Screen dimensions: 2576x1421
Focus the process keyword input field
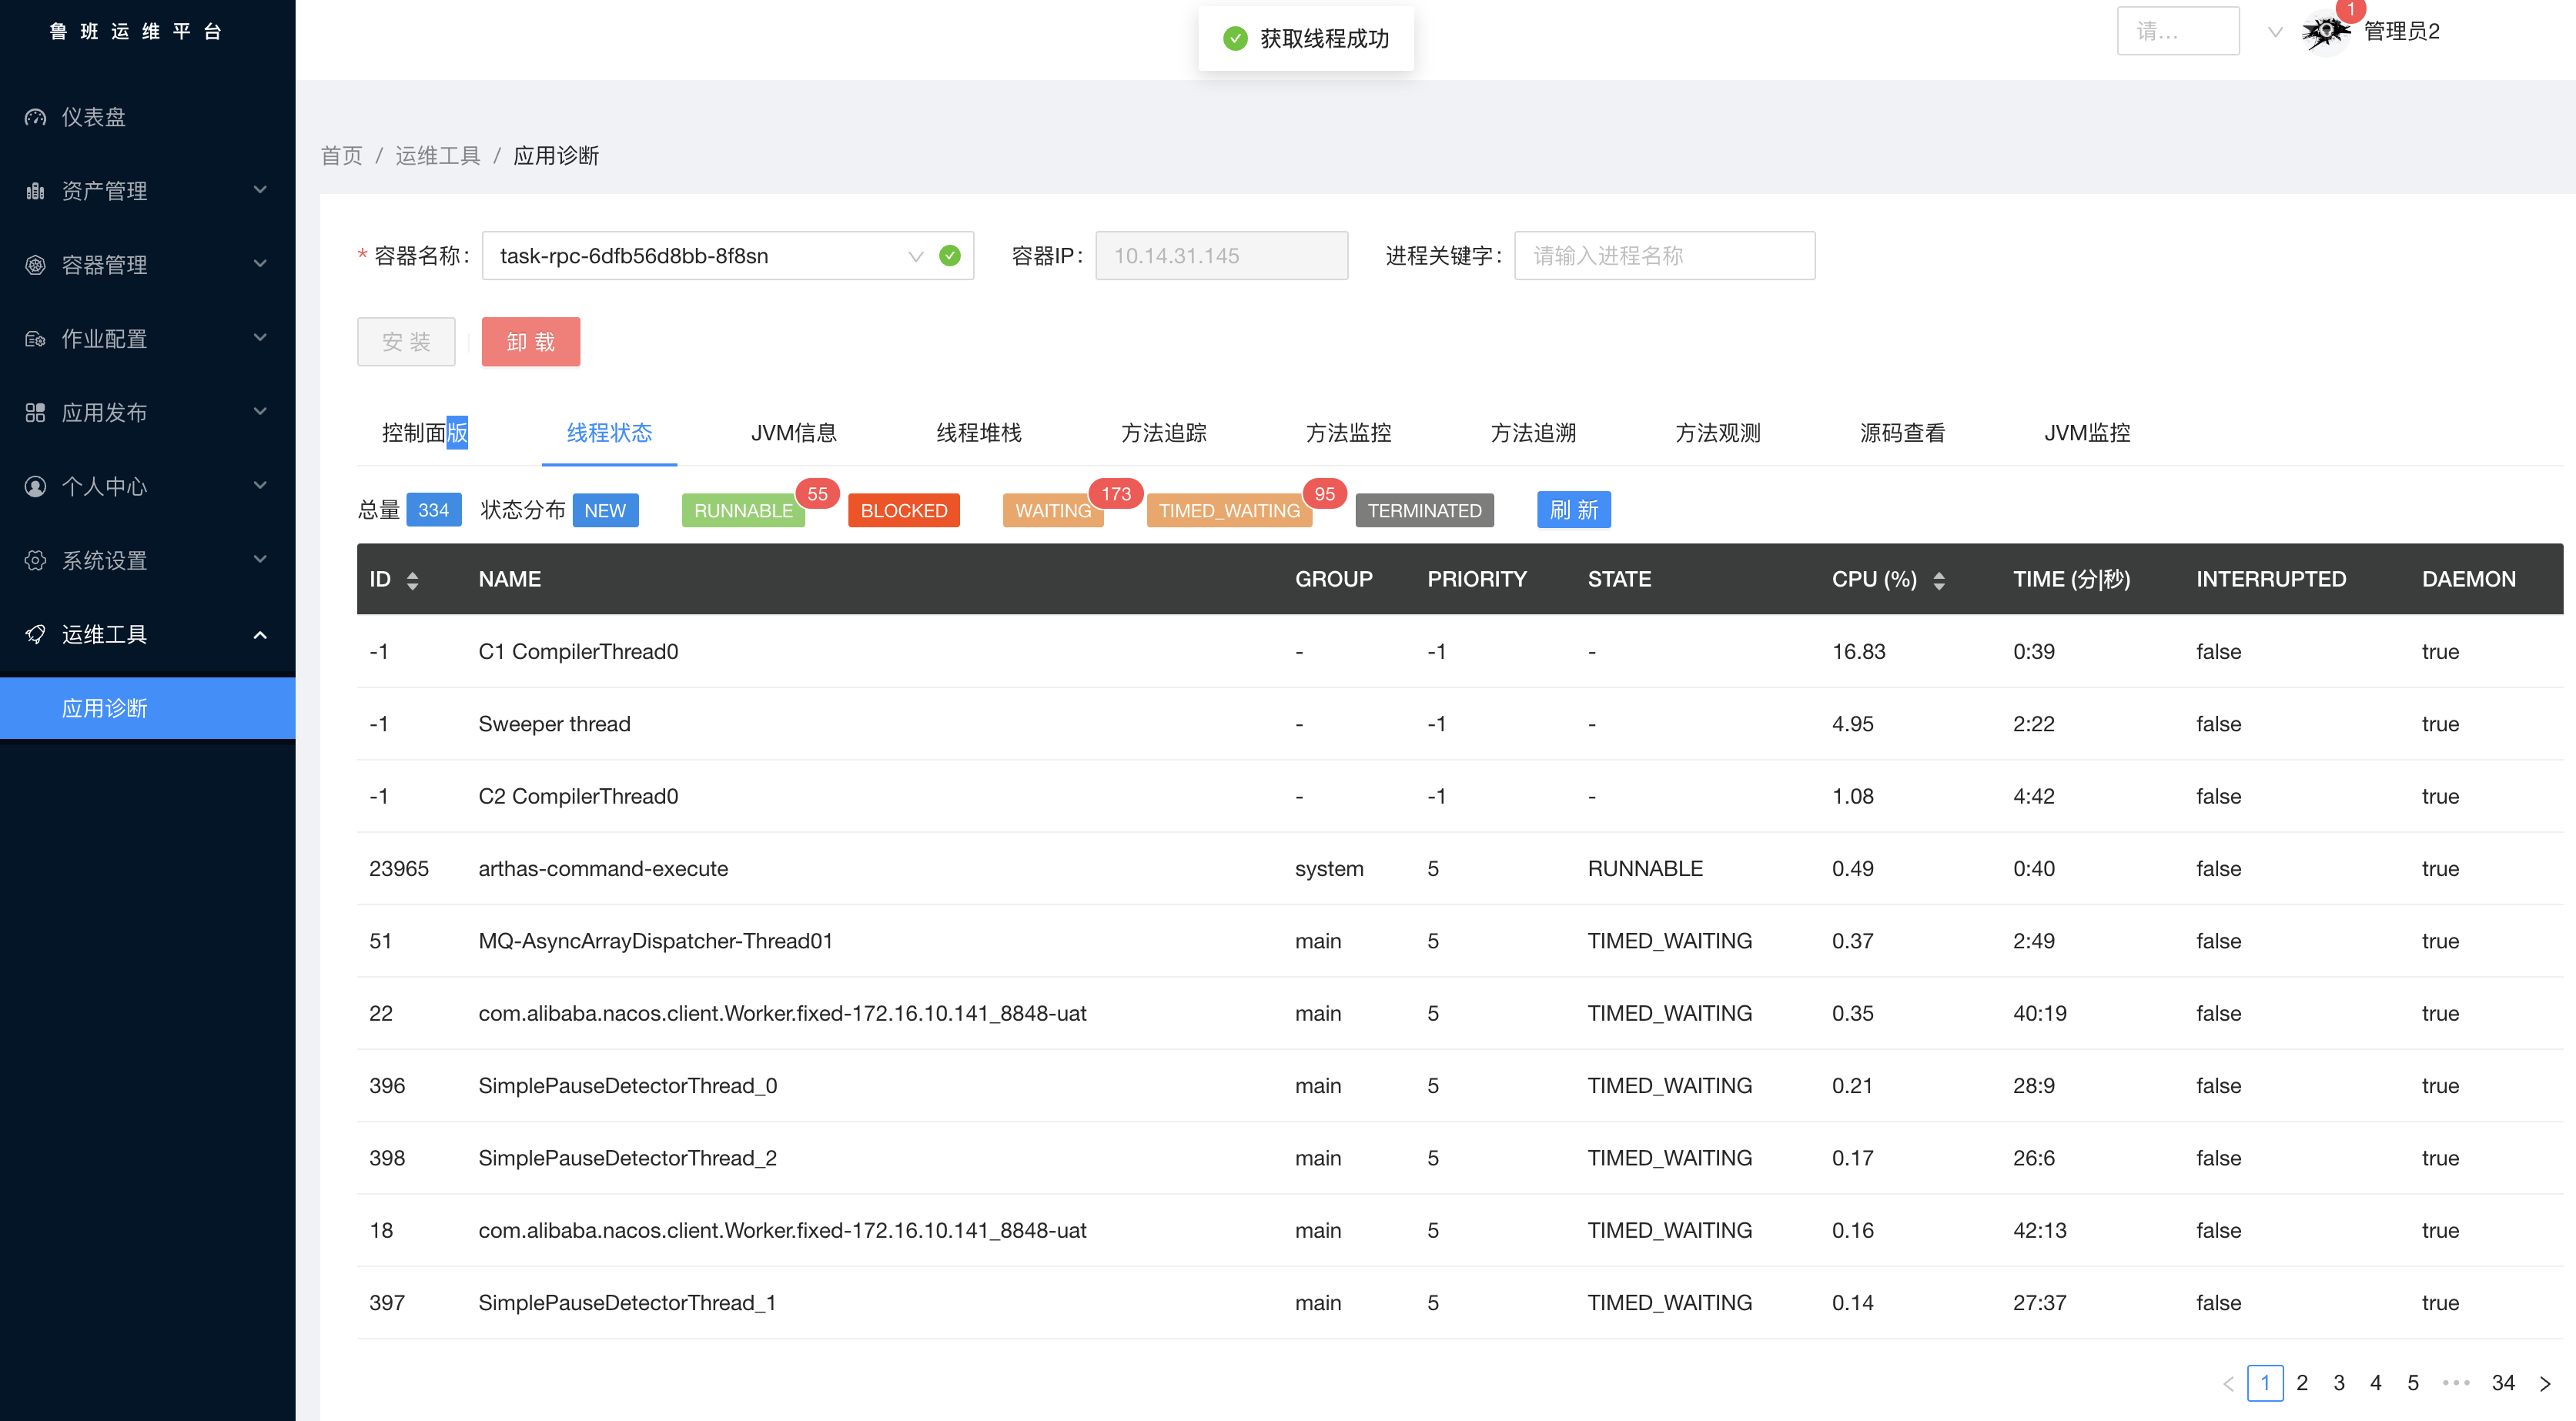[x=1664, y=256]
